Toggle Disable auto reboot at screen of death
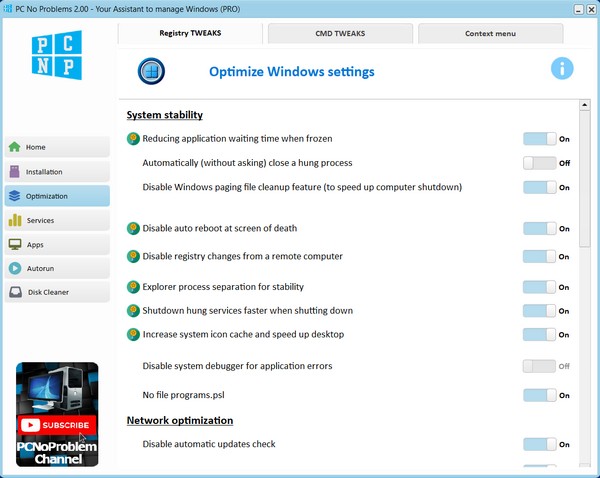The height and width of the screenshot is (478, 600). click(x=540, y=228)
